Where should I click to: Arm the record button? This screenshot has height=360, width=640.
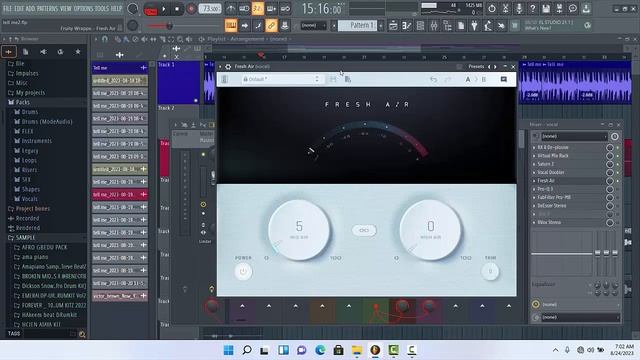point(191,9)
